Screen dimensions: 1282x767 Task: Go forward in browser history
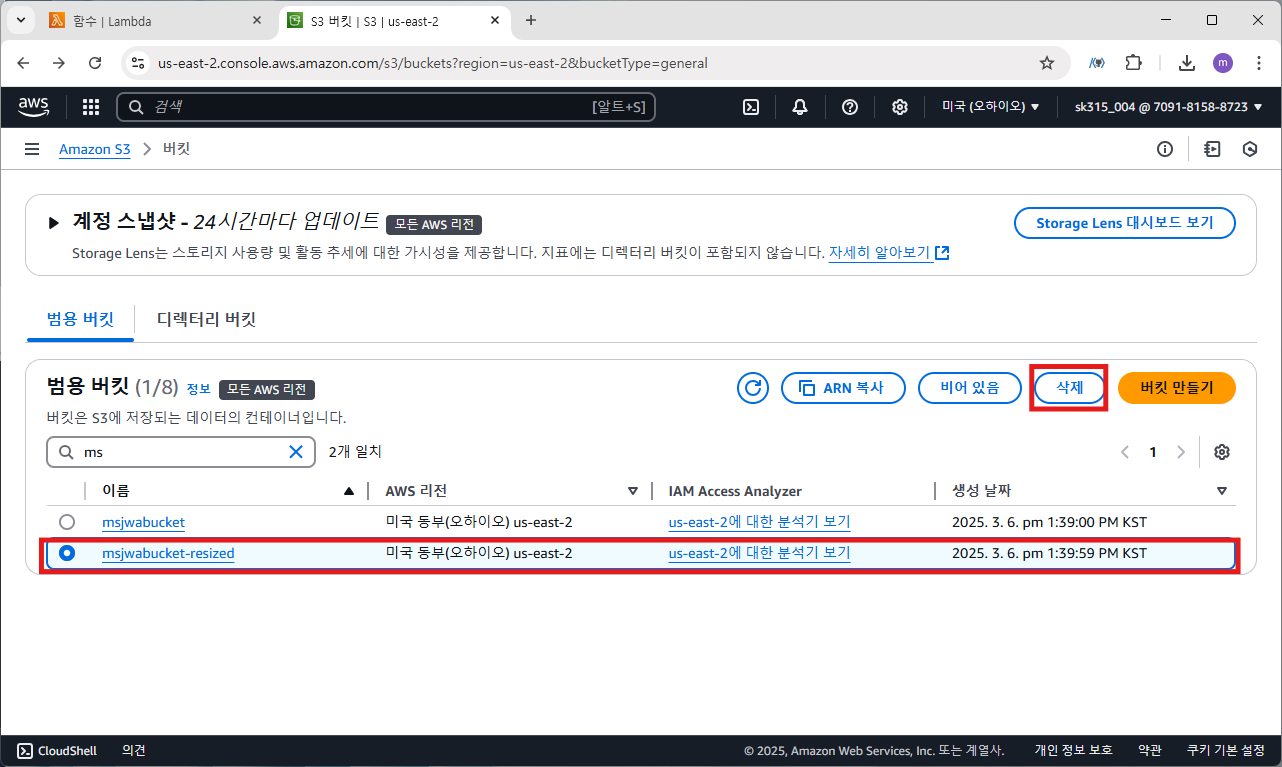click(x=59, y=63)
